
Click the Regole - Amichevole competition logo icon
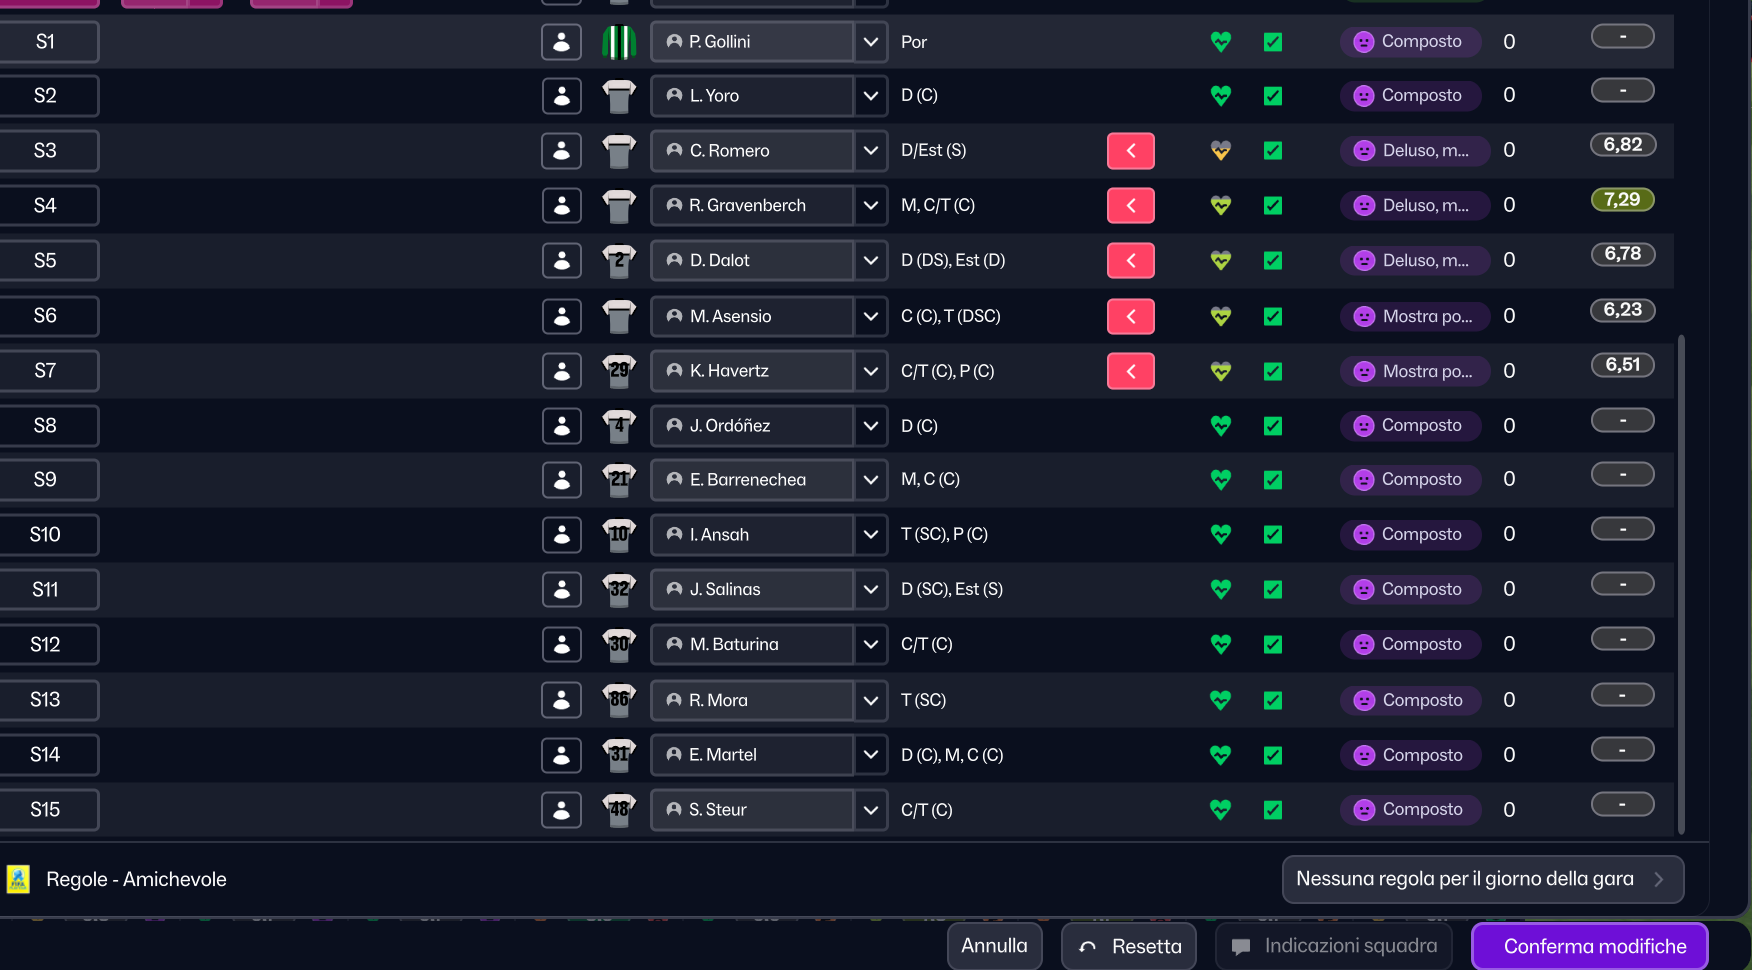tap(18, 879)
